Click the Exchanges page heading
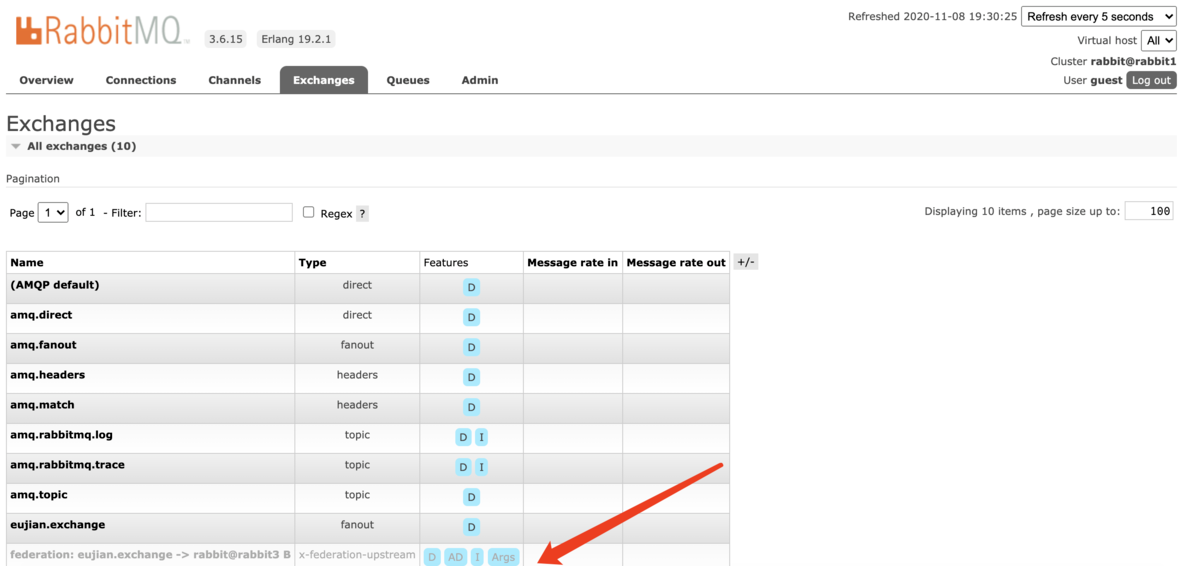 click(61, 124)
